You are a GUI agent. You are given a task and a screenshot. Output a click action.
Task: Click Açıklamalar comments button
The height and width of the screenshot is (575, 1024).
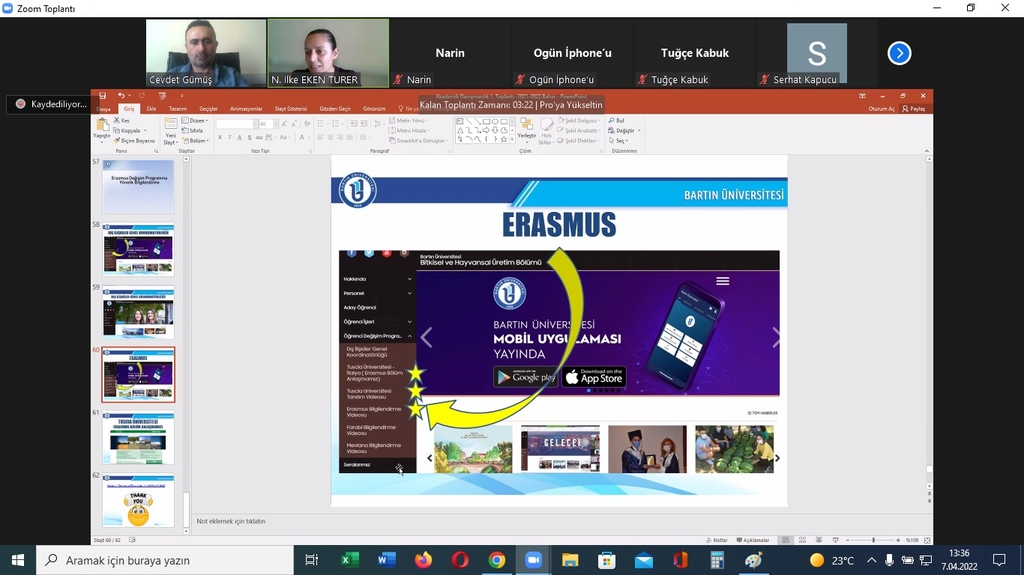[753, 540]
